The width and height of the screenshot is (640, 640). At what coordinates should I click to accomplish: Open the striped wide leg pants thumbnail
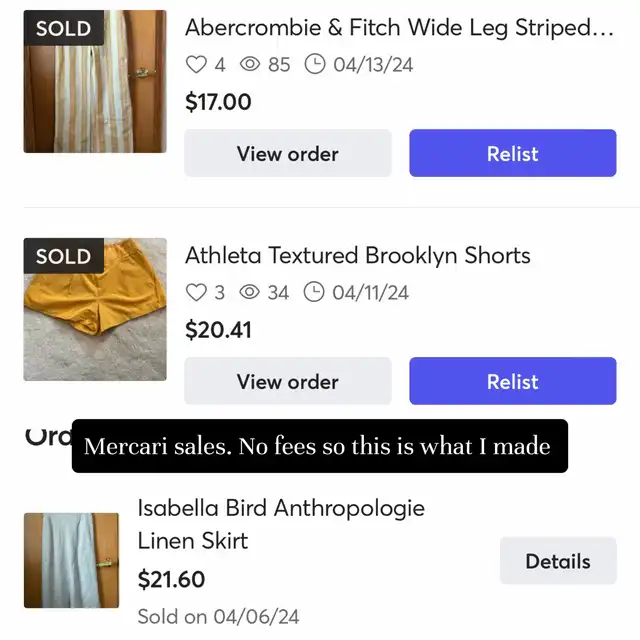[x=95, y=82]
